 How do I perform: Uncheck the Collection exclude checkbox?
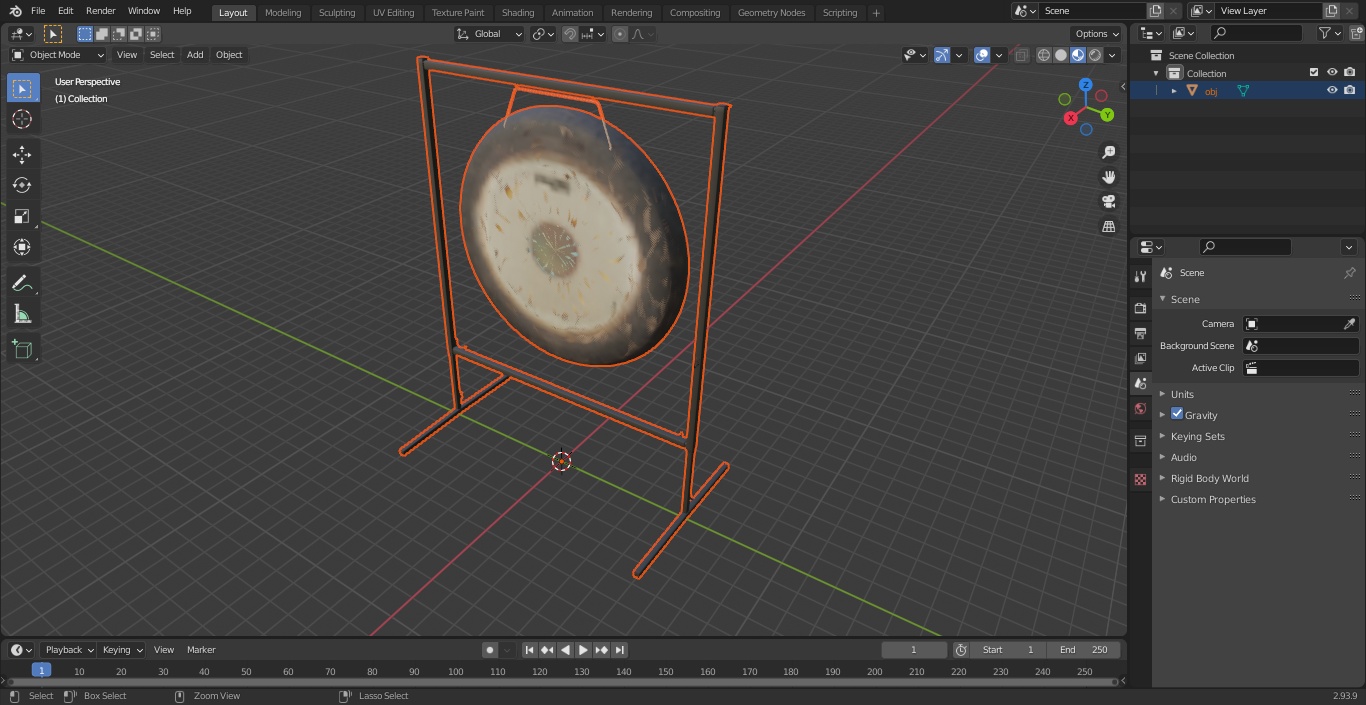click(x=1314, y=72)
